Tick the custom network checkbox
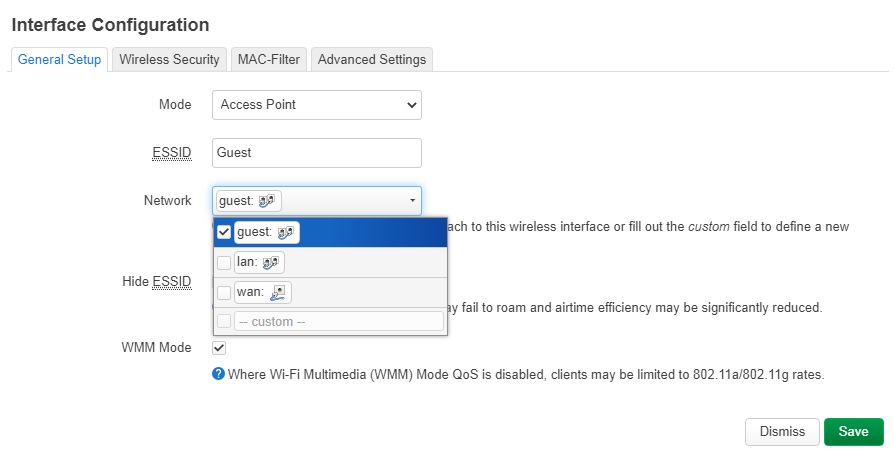 [x=224, y=321]
